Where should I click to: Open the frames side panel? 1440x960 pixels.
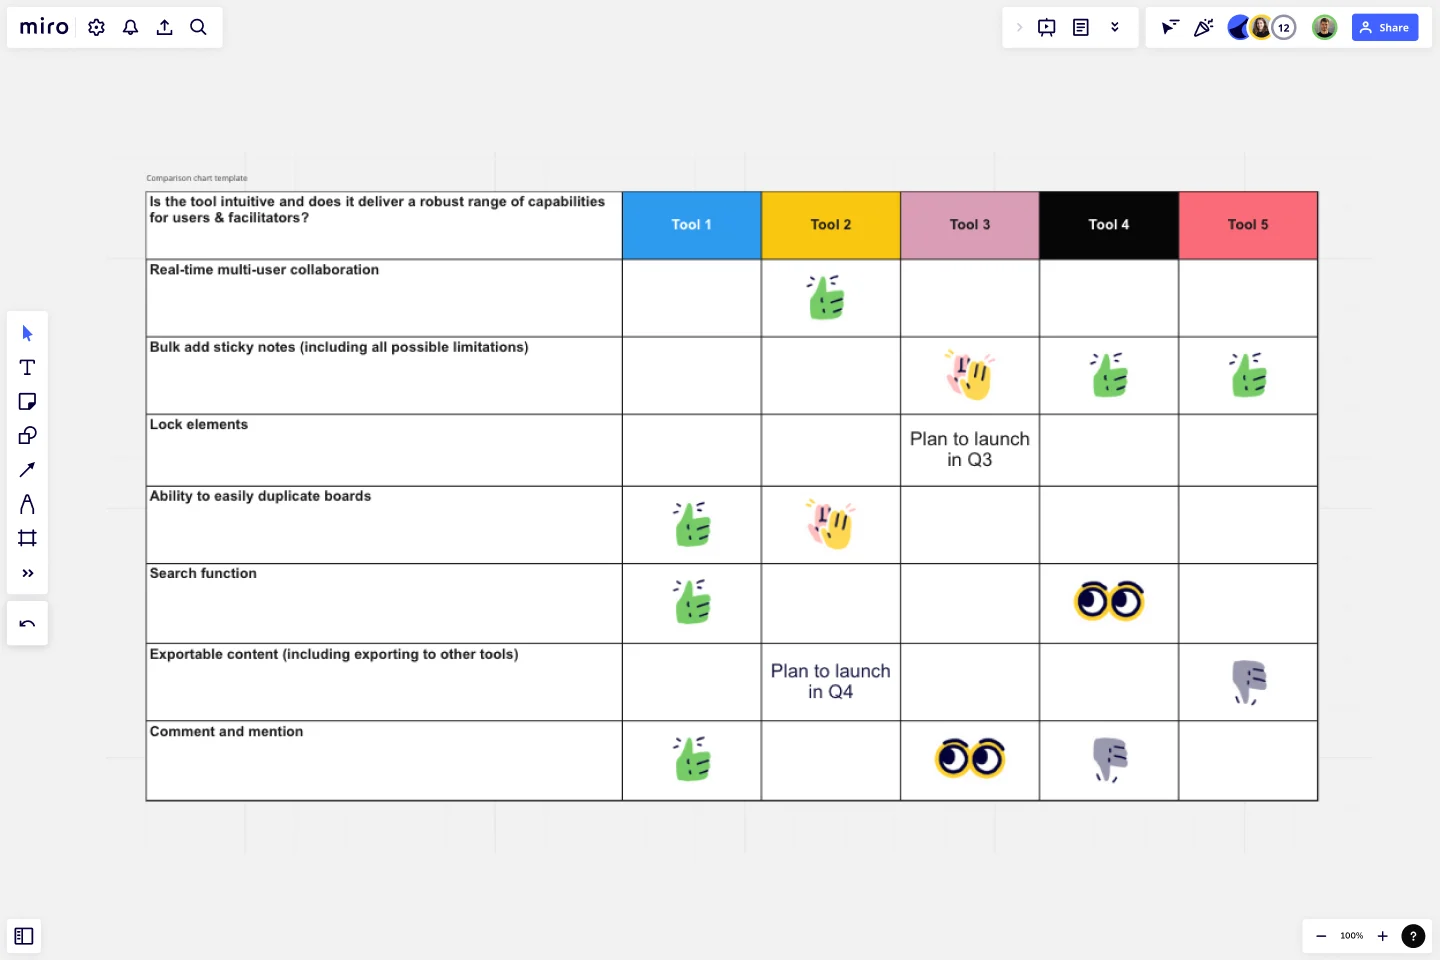(x=24, y=936)
